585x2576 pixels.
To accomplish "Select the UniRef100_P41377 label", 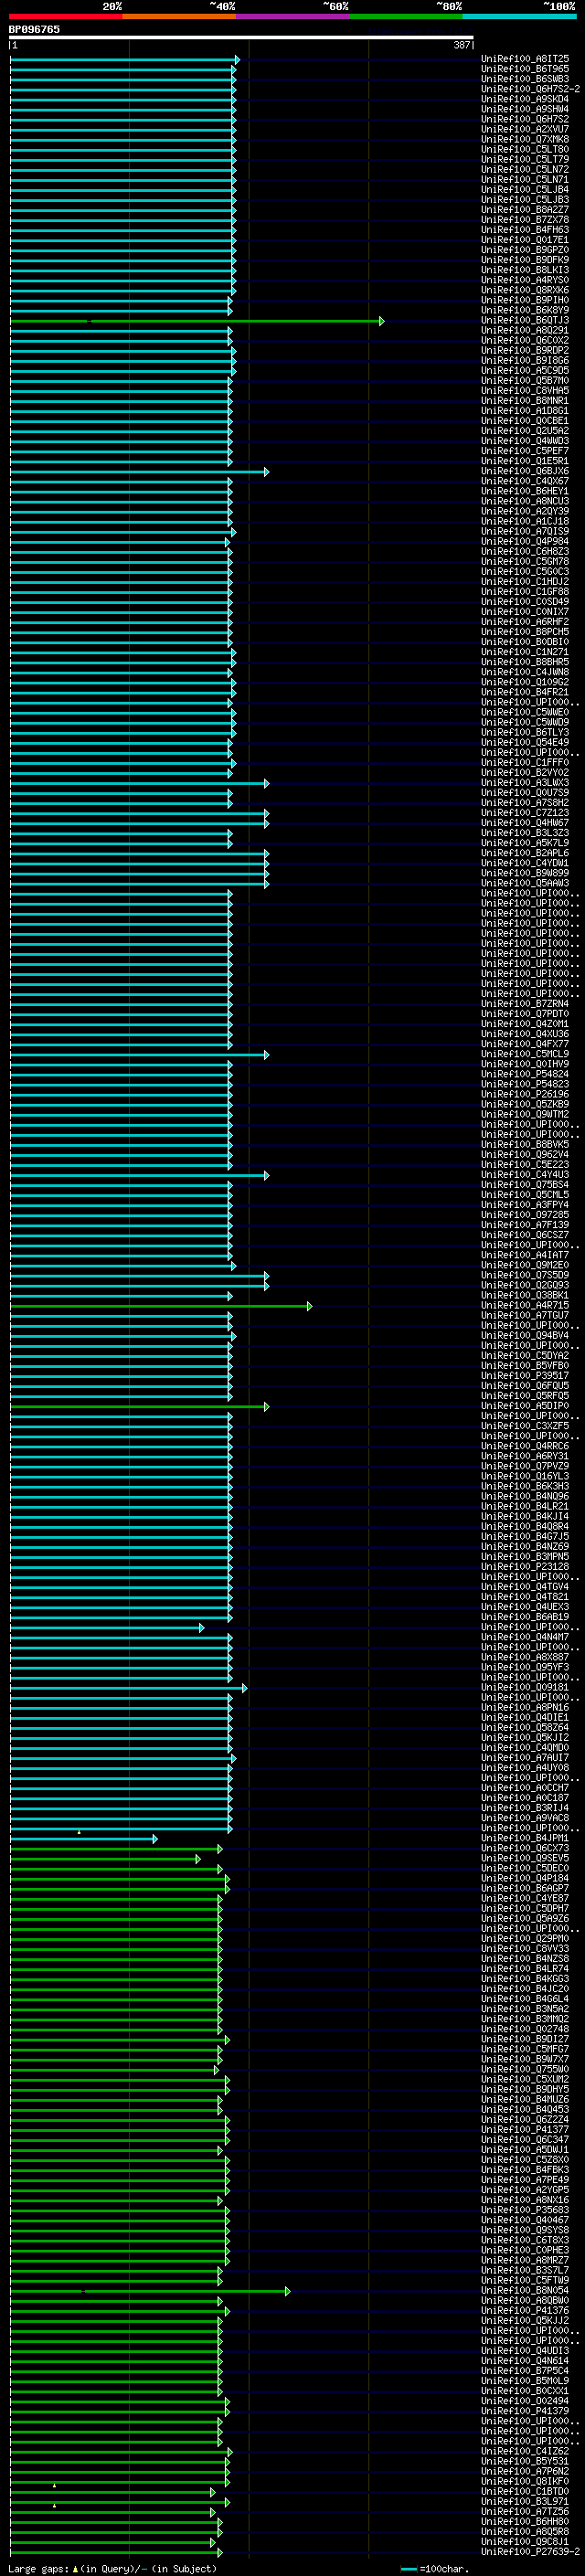I will [x=525, y=2130].
